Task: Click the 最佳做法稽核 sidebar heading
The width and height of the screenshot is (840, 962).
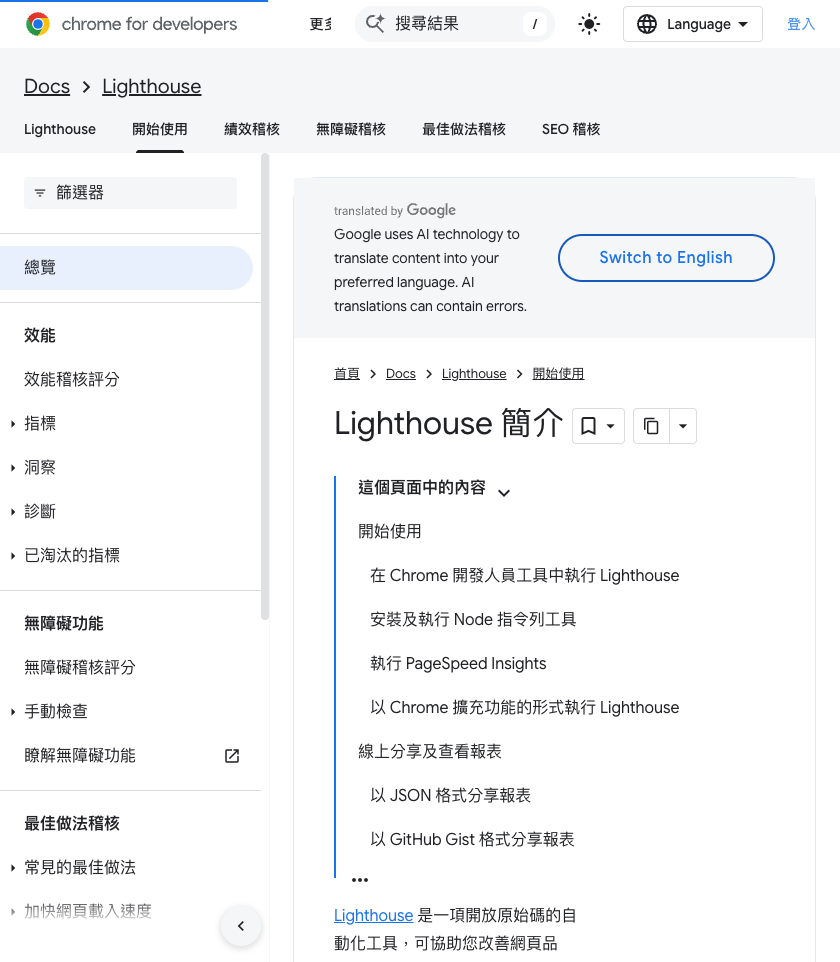Action: click(x=72, y=823)
